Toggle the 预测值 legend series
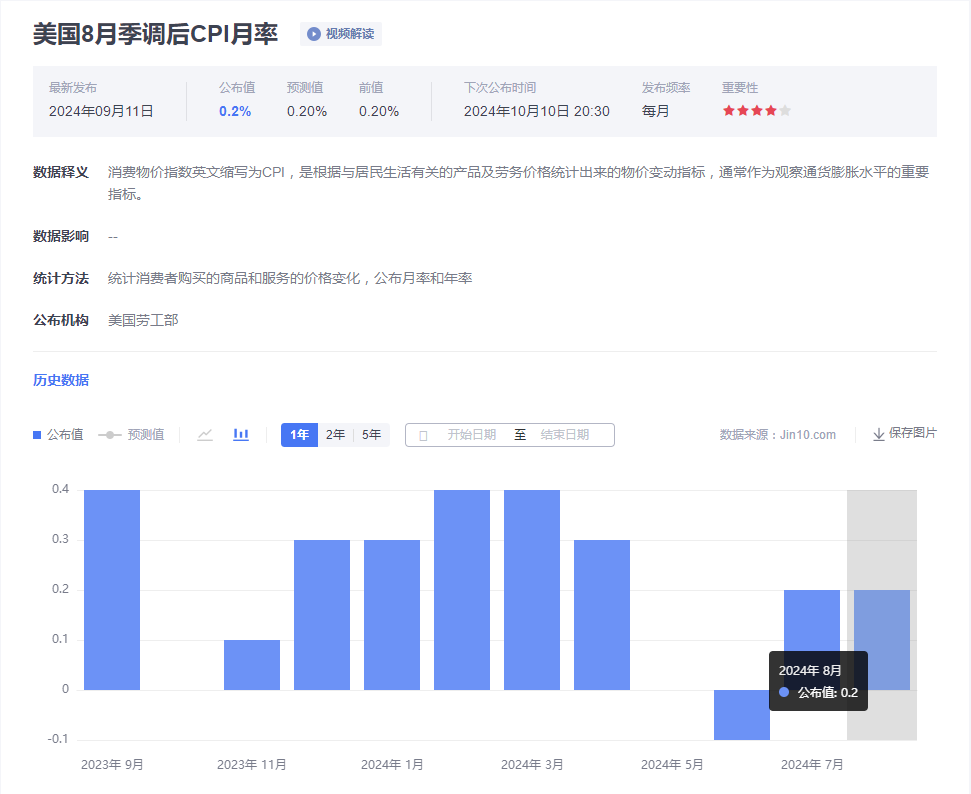The width and height of the screenshot is (971, 794). coord(131,435)
